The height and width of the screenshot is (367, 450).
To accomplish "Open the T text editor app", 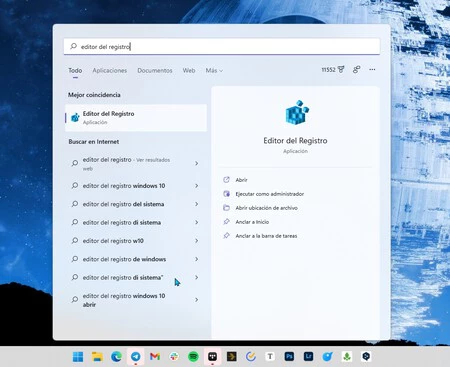I will click(x=270, y=357).
